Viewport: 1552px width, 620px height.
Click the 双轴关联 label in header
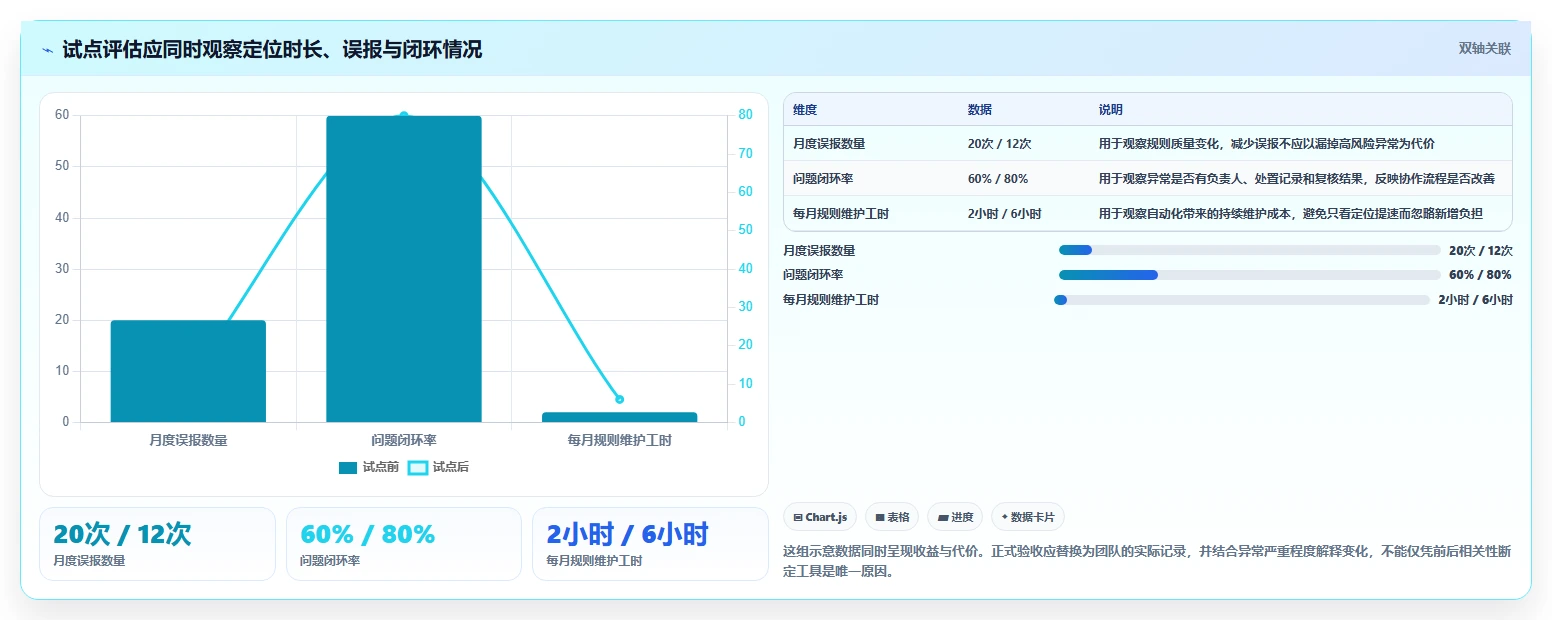pos(1484,49)
